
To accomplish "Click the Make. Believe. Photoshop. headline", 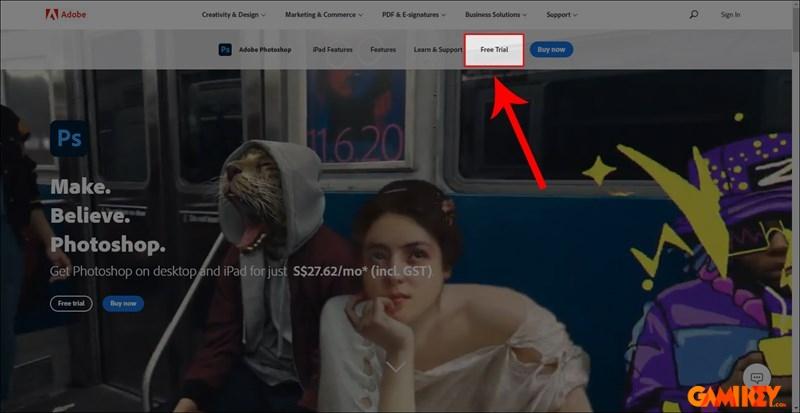I will (108, 216).
